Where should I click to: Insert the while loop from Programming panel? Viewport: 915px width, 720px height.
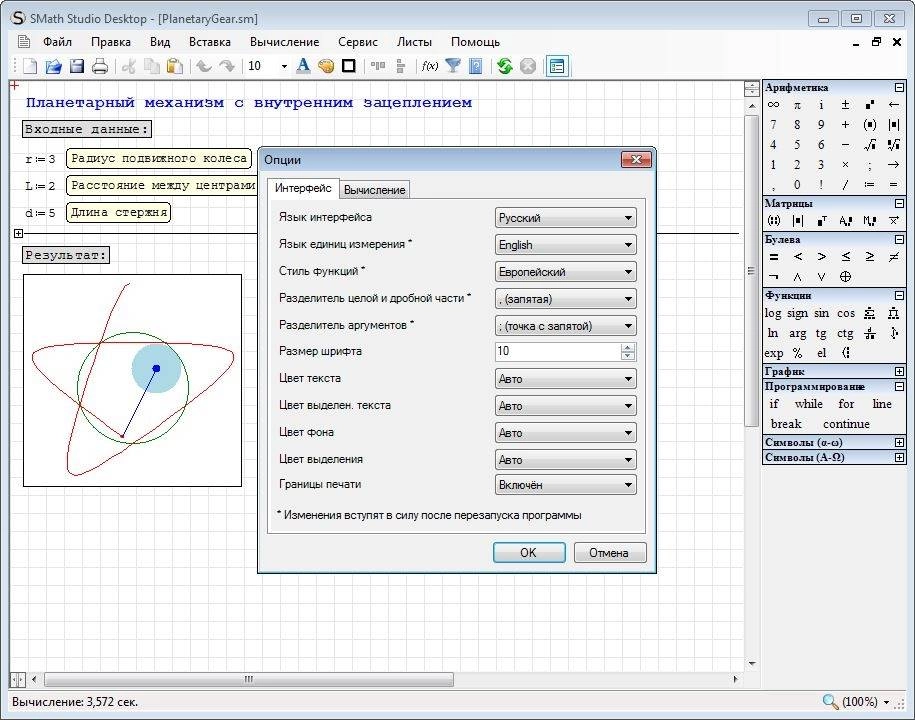[x=808, y=404]
